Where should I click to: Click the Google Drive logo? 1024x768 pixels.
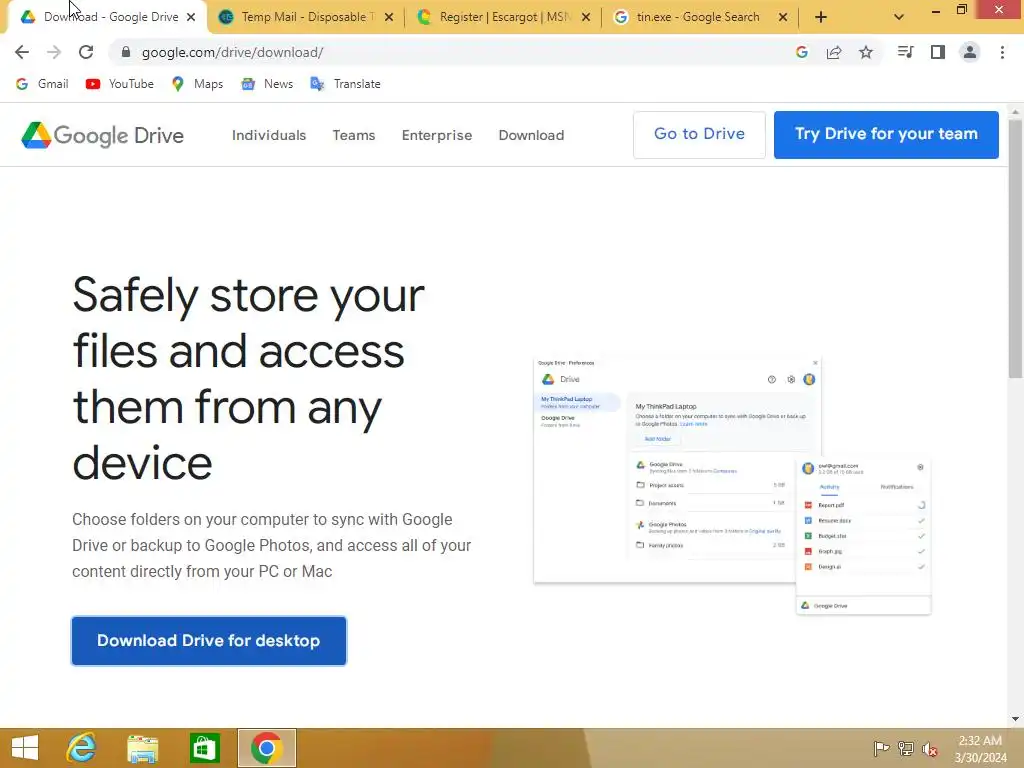[103, 135]
